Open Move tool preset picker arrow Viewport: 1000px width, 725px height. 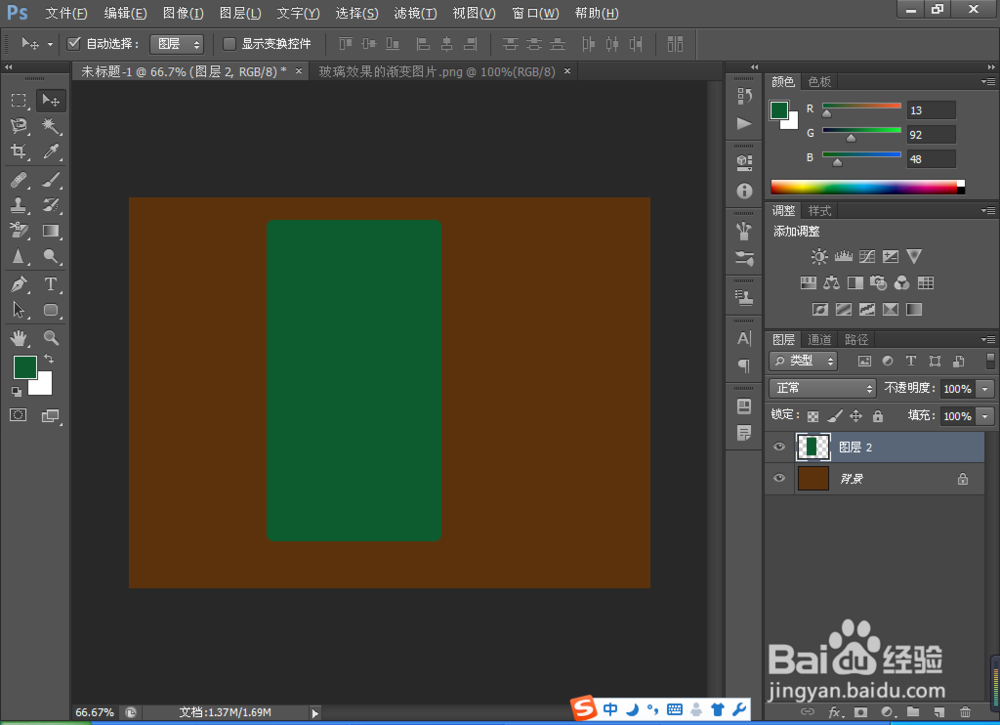coord(50,44)
